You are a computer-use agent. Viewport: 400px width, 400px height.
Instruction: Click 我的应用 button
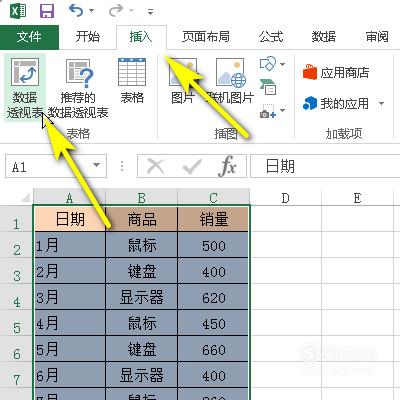click(x=336, y=104)
